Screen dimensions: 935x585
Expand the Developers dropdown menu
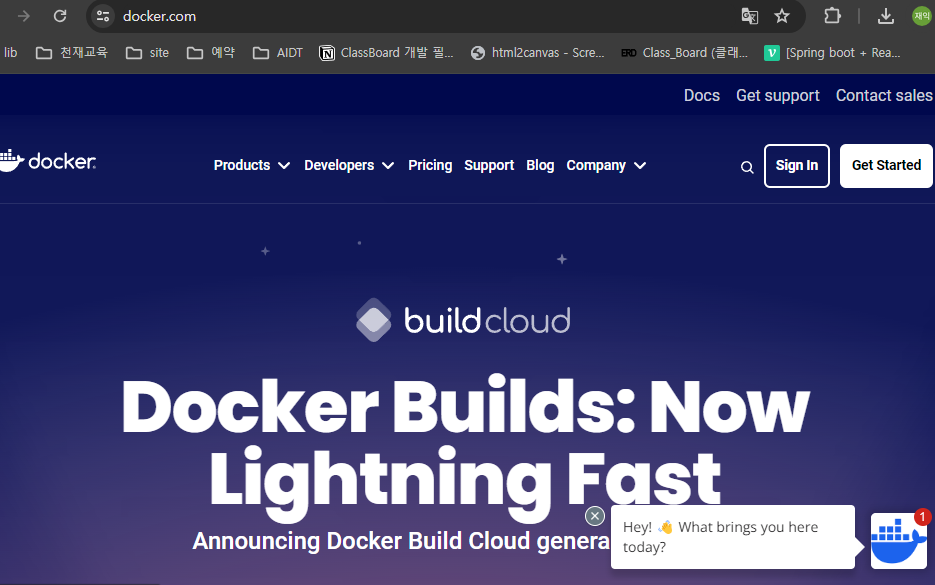coord(349,165)
